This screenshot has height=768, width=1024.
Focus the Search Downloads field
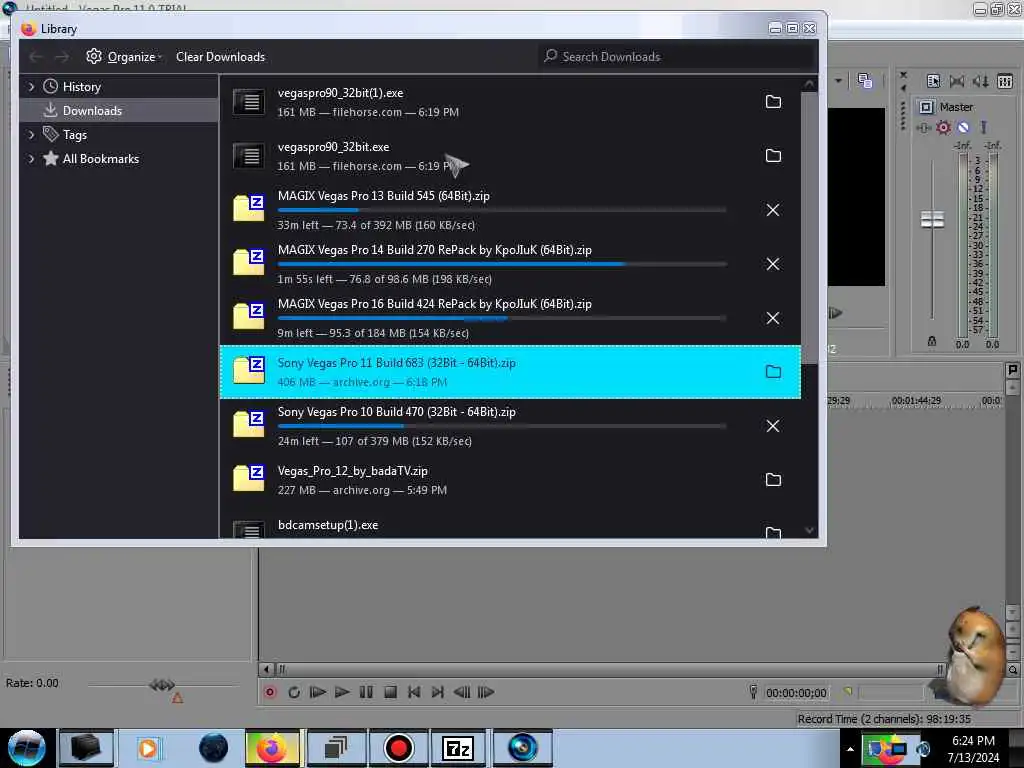point(676,57)
